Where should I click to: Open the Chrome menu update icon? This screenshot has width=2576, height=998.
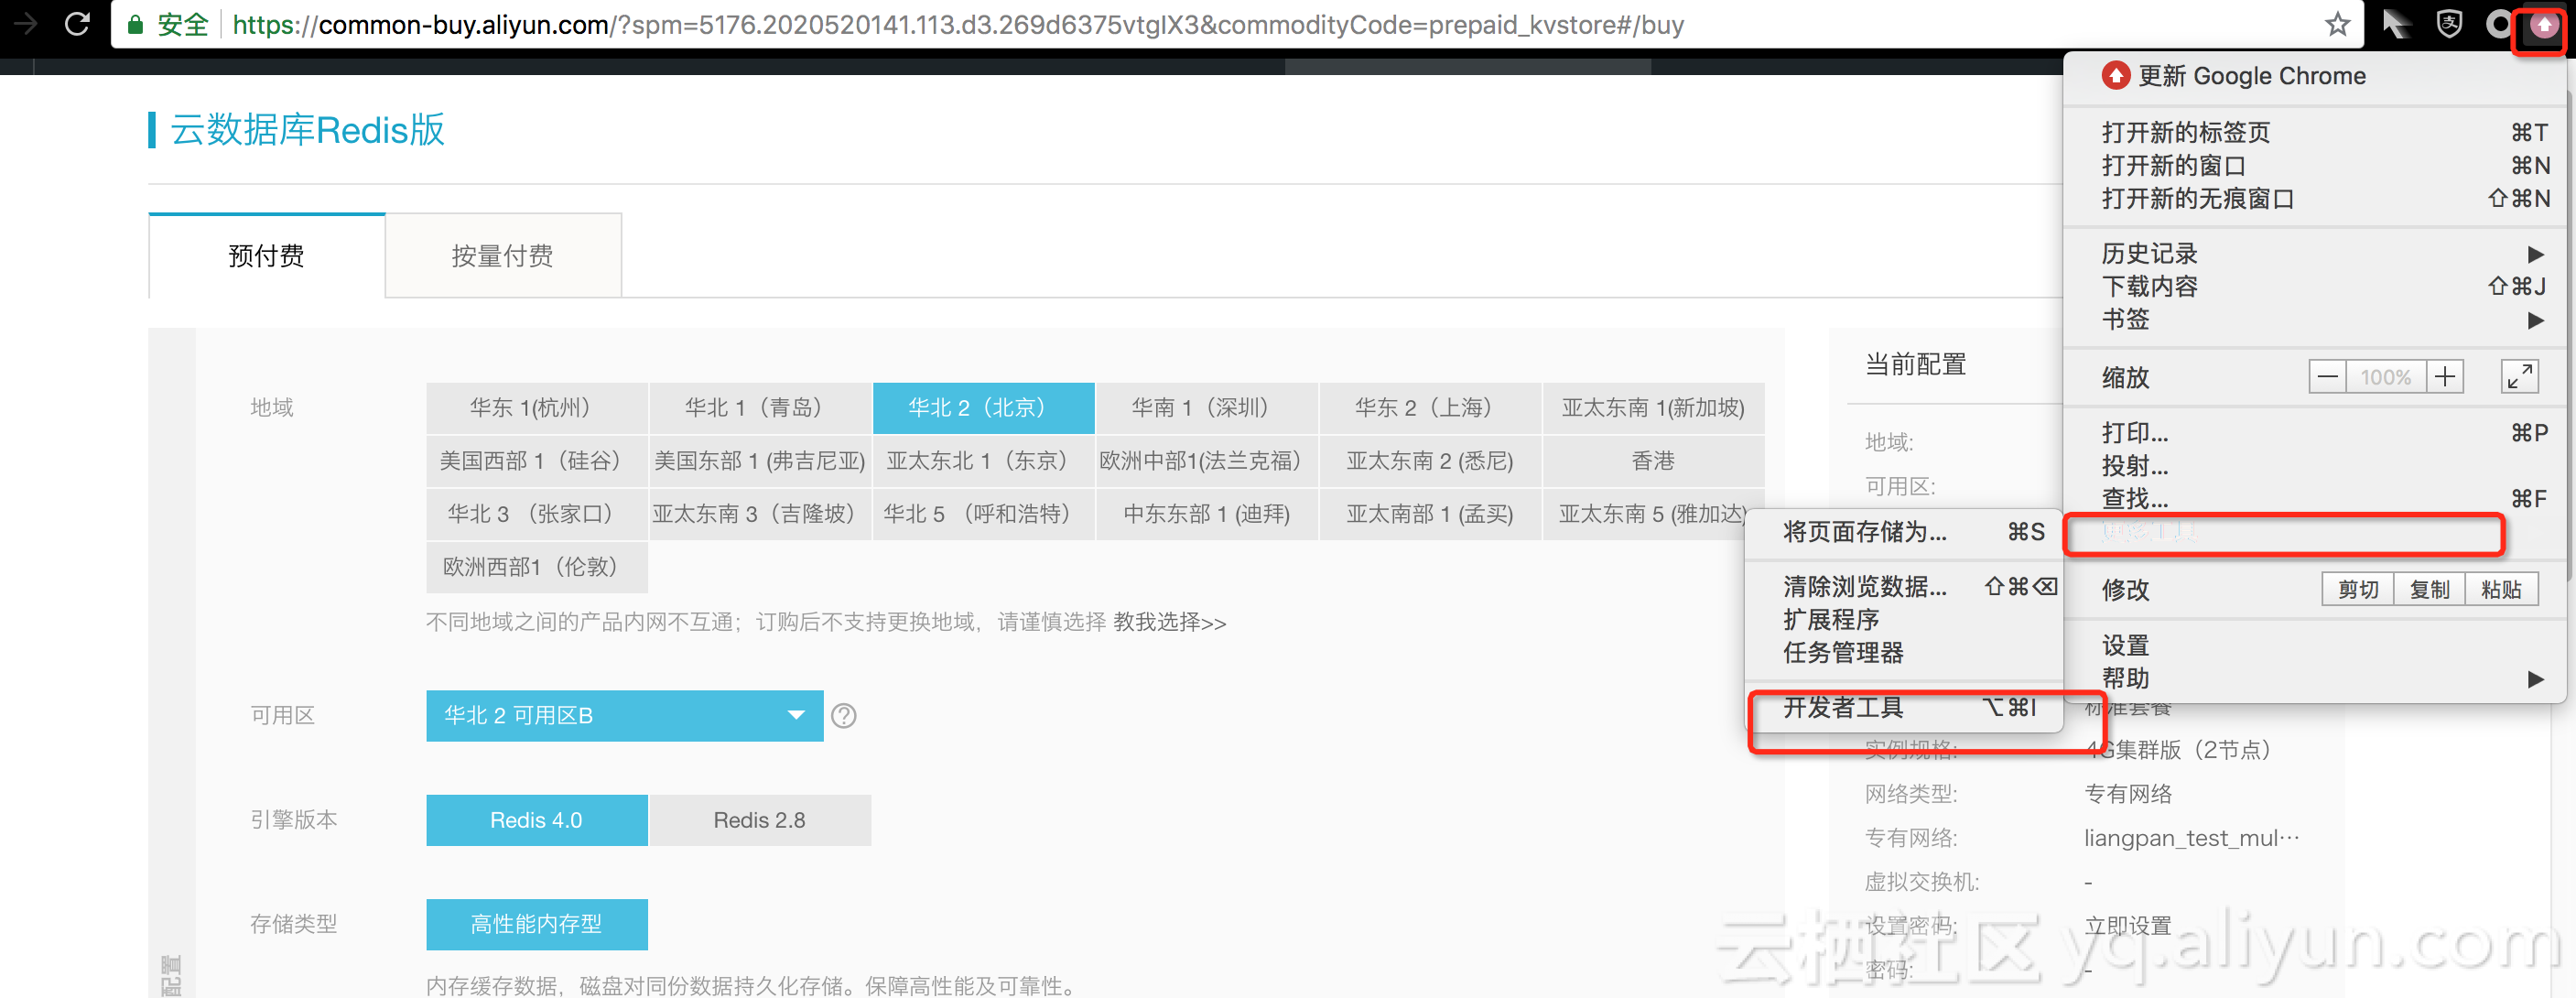tap(2543, 25)
